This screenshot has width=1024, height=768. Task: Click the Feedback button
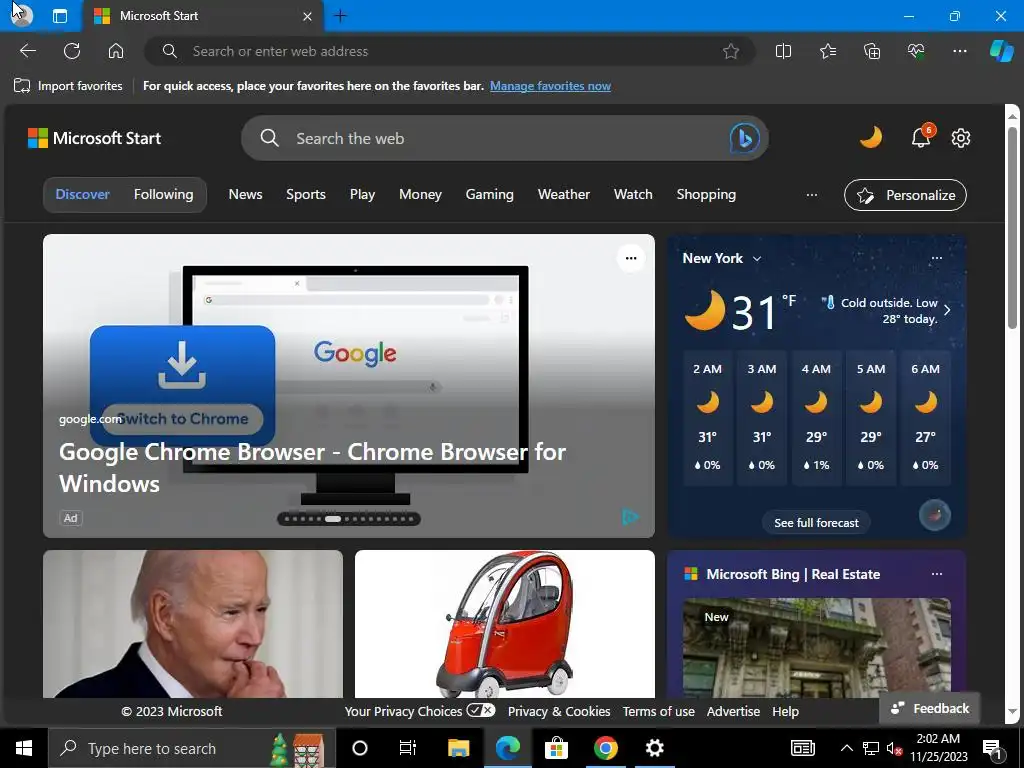(930, 709)
